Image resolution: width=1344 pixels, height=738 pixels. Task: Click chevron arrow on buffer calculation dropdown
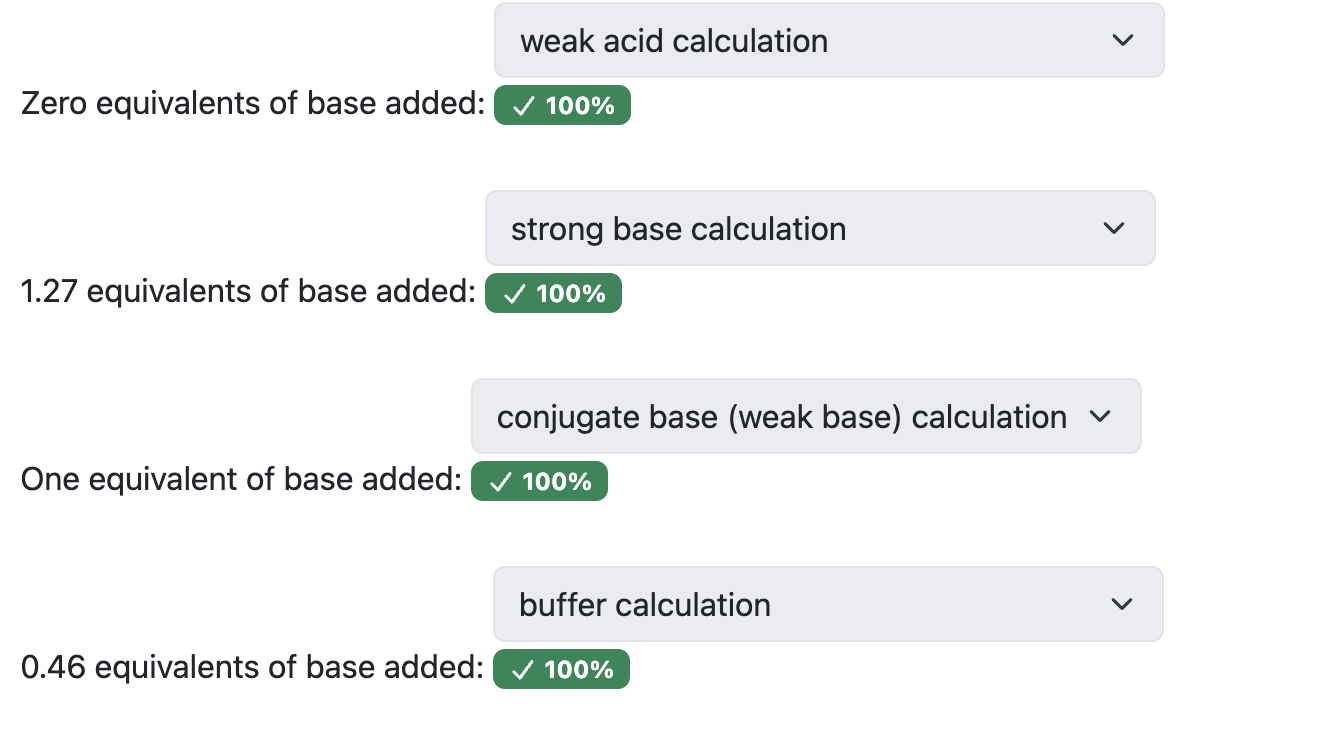pos(1122,605)
